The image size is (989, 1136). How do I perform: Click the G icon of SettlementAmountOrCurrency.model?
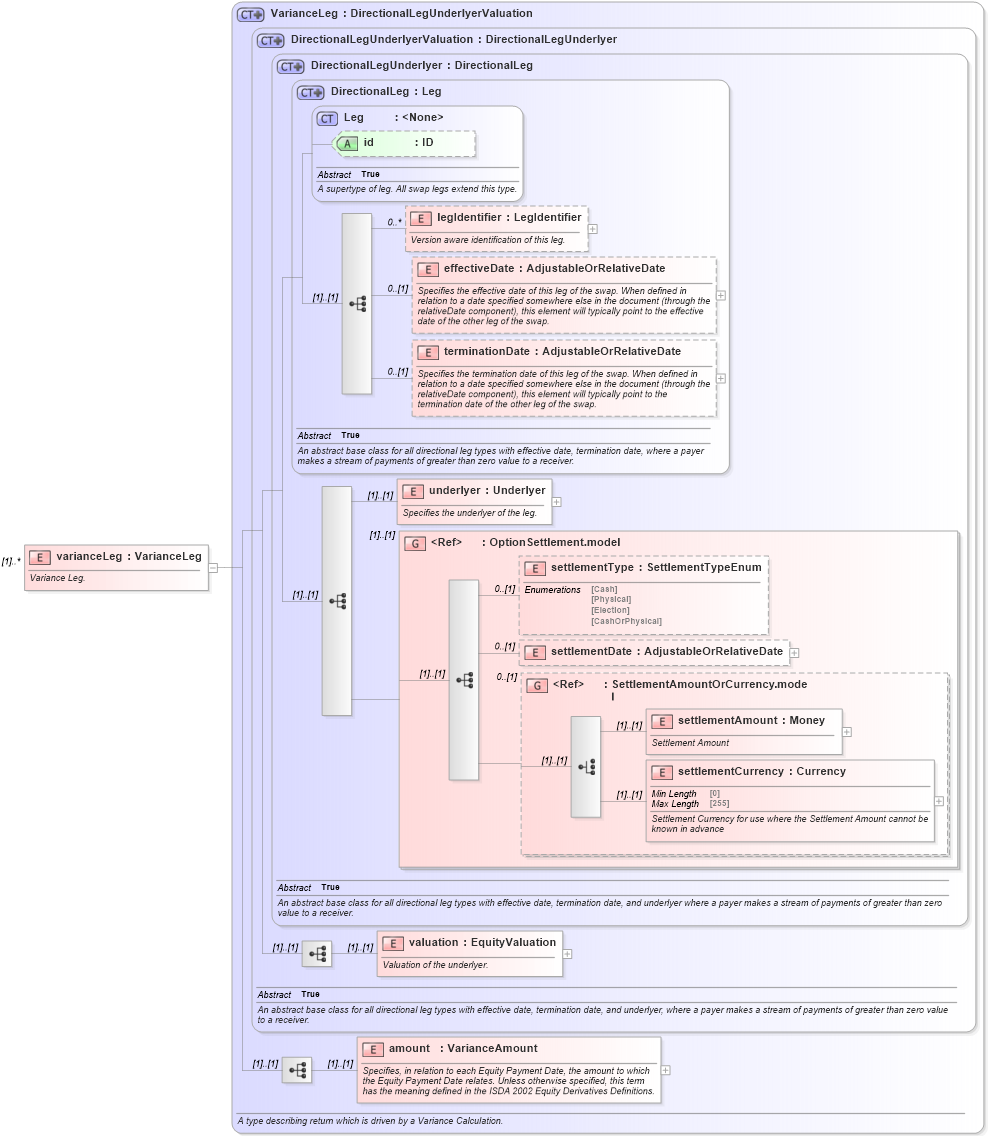[x=536, y=685]
